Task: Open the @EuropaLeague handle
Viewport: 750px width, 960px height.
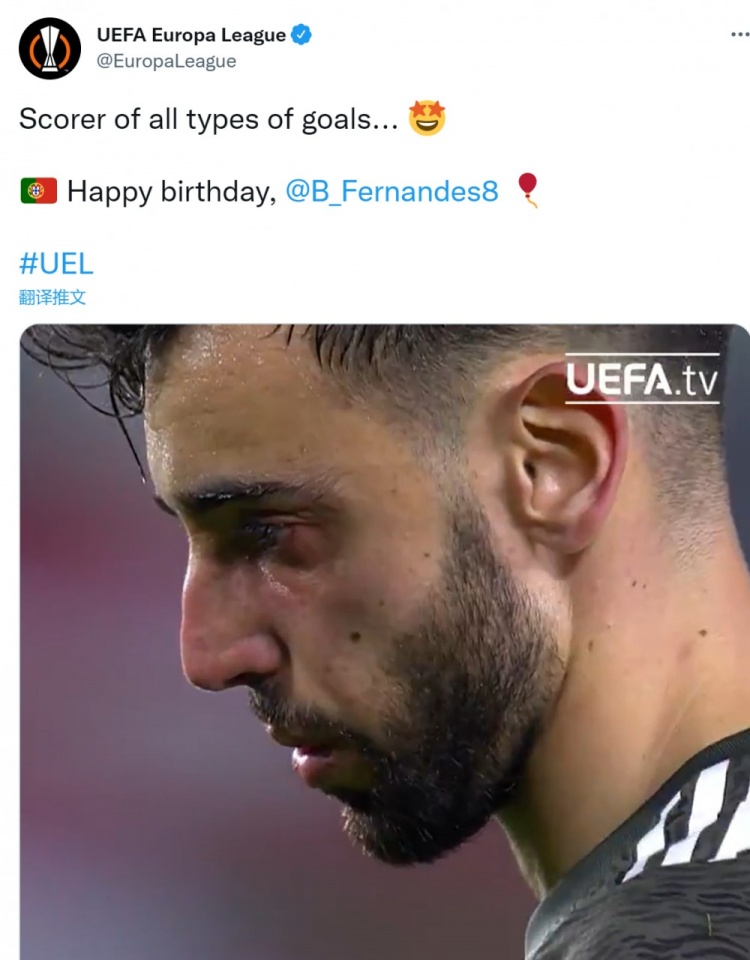Action: coord(167,61)
